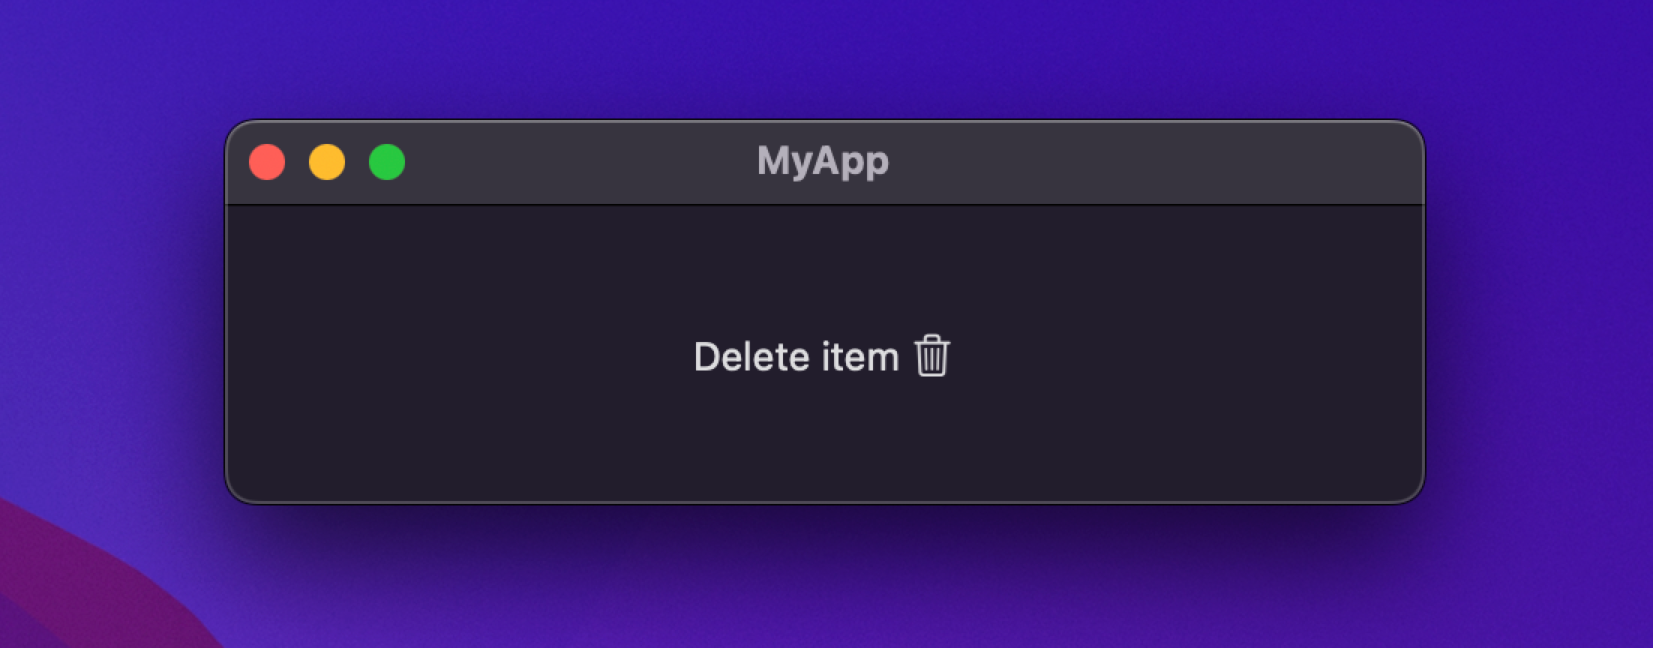Screen dimensions: 1653x648
Task: Select the "Delete item" label
Action: pyautogui.click(x=796, y=357)
